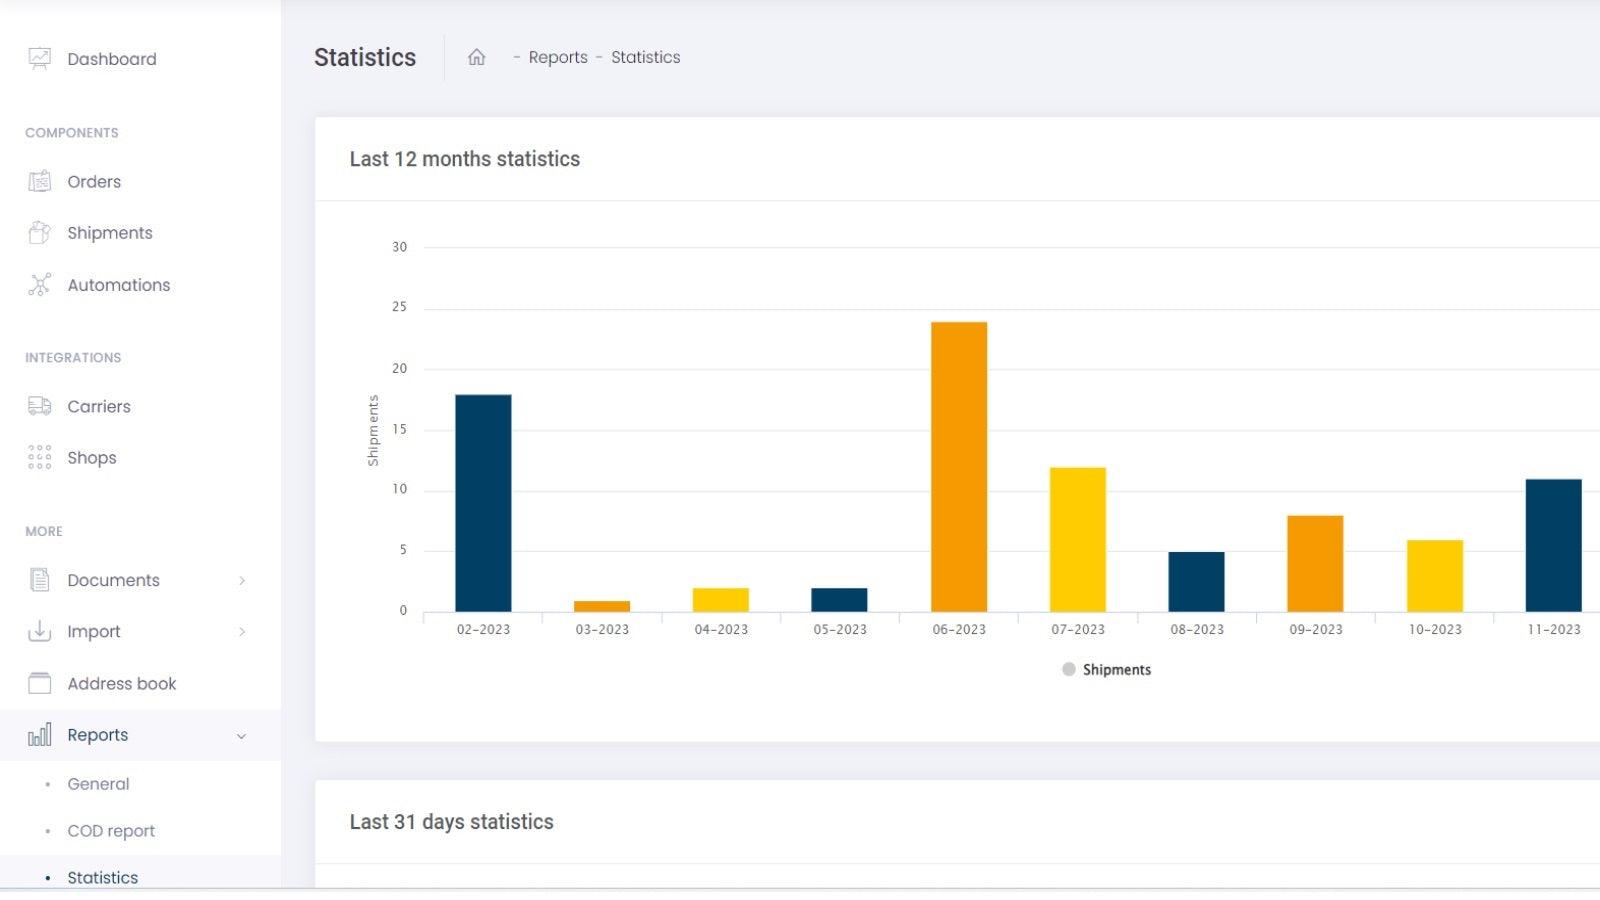Click the Address book icon

tap(39, 684)
